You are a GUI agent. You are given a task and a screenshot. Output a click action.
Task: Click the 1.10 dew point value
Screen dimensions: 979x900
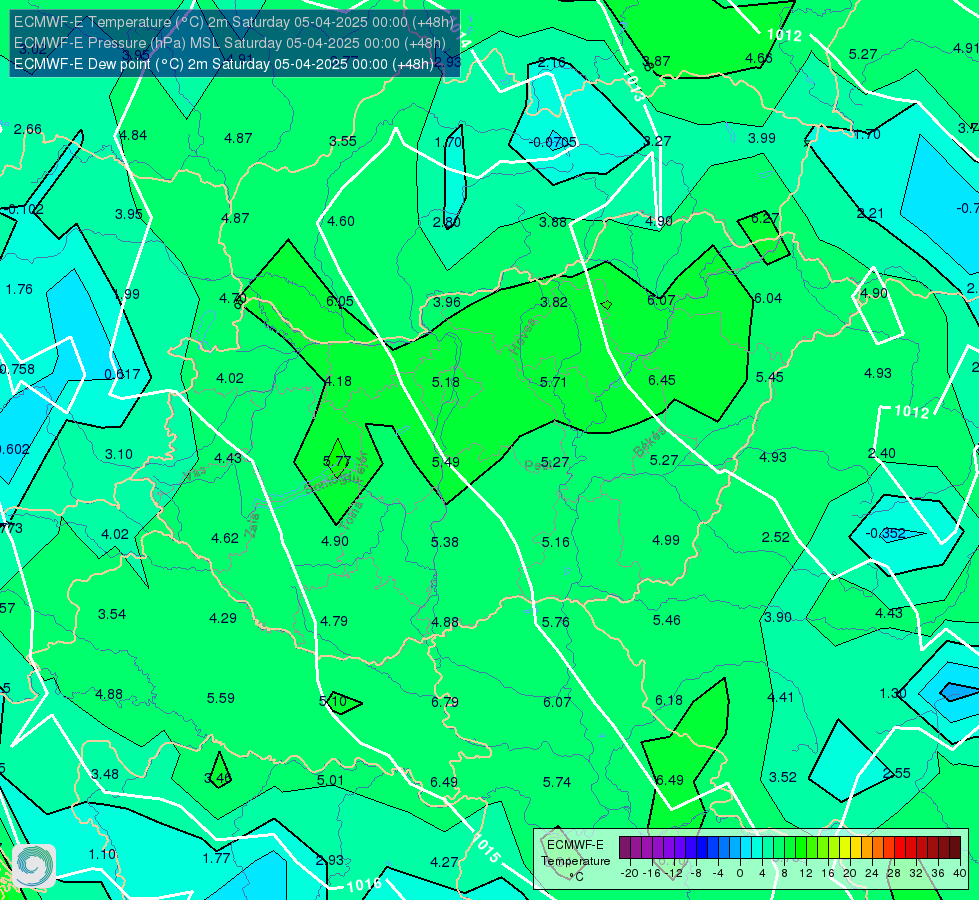click(x=102, y=854)
